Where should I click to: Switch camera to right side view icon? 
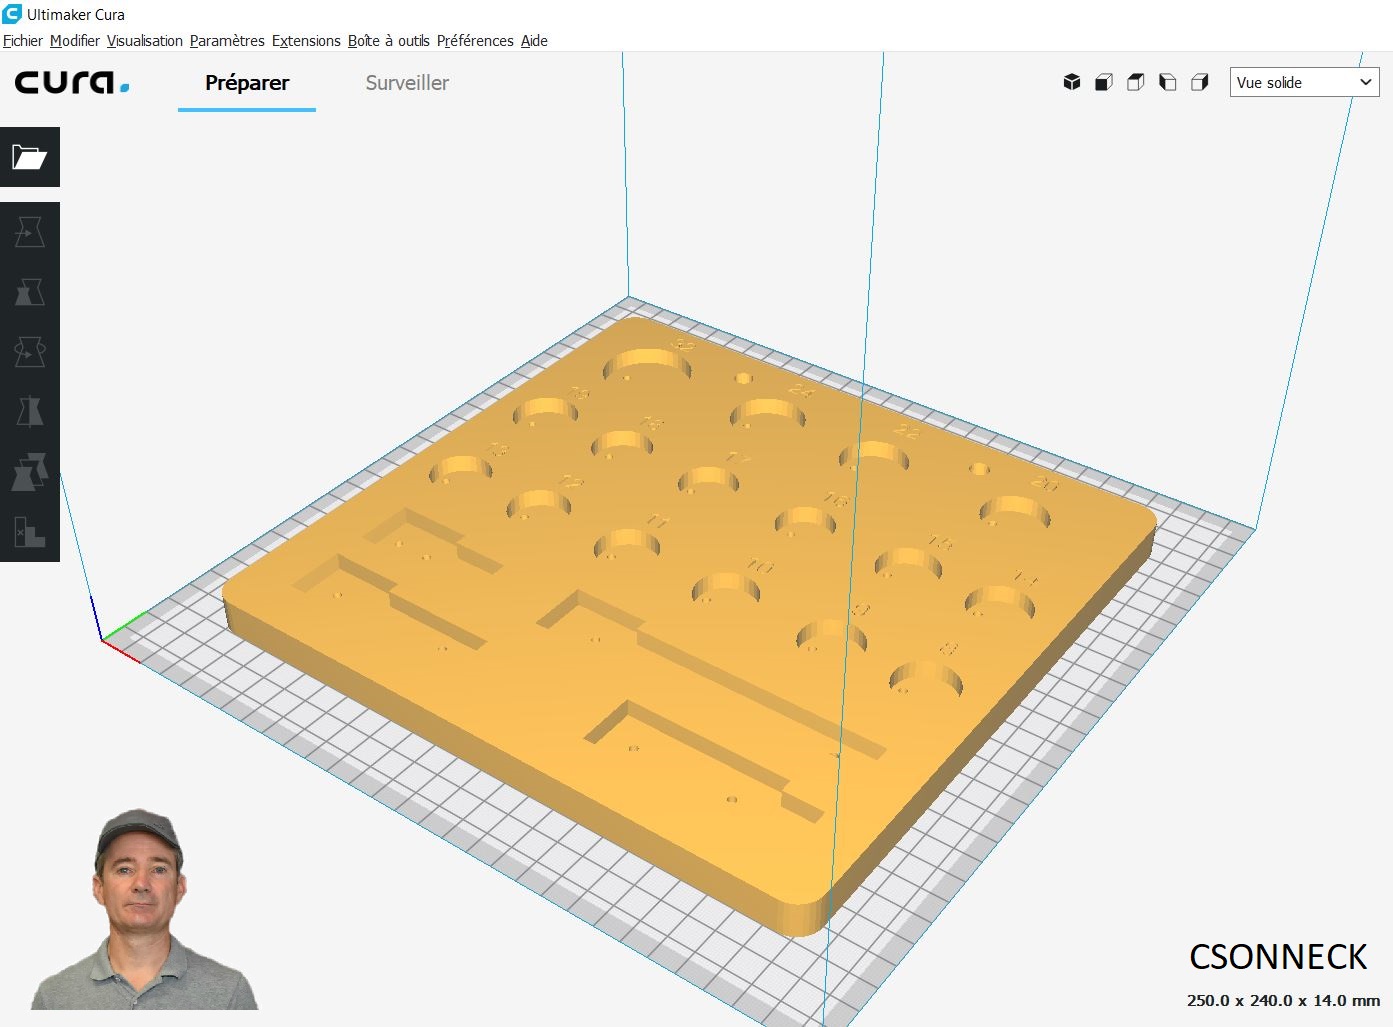click(x=1200, y=82)
